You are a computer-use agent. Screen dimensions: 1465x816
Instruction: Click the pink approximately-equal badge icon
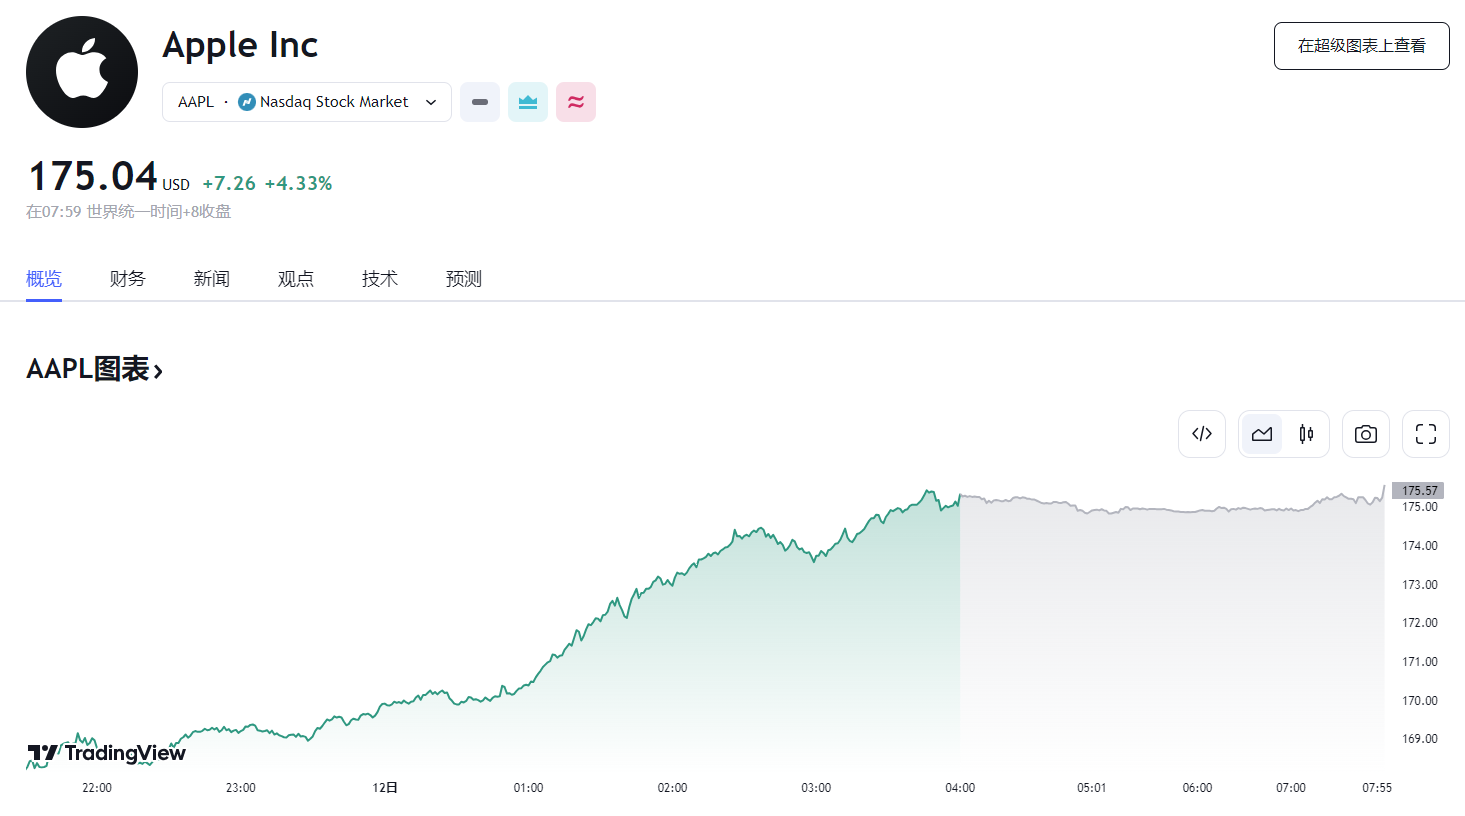pyautogui.click(x=576, y=102)
